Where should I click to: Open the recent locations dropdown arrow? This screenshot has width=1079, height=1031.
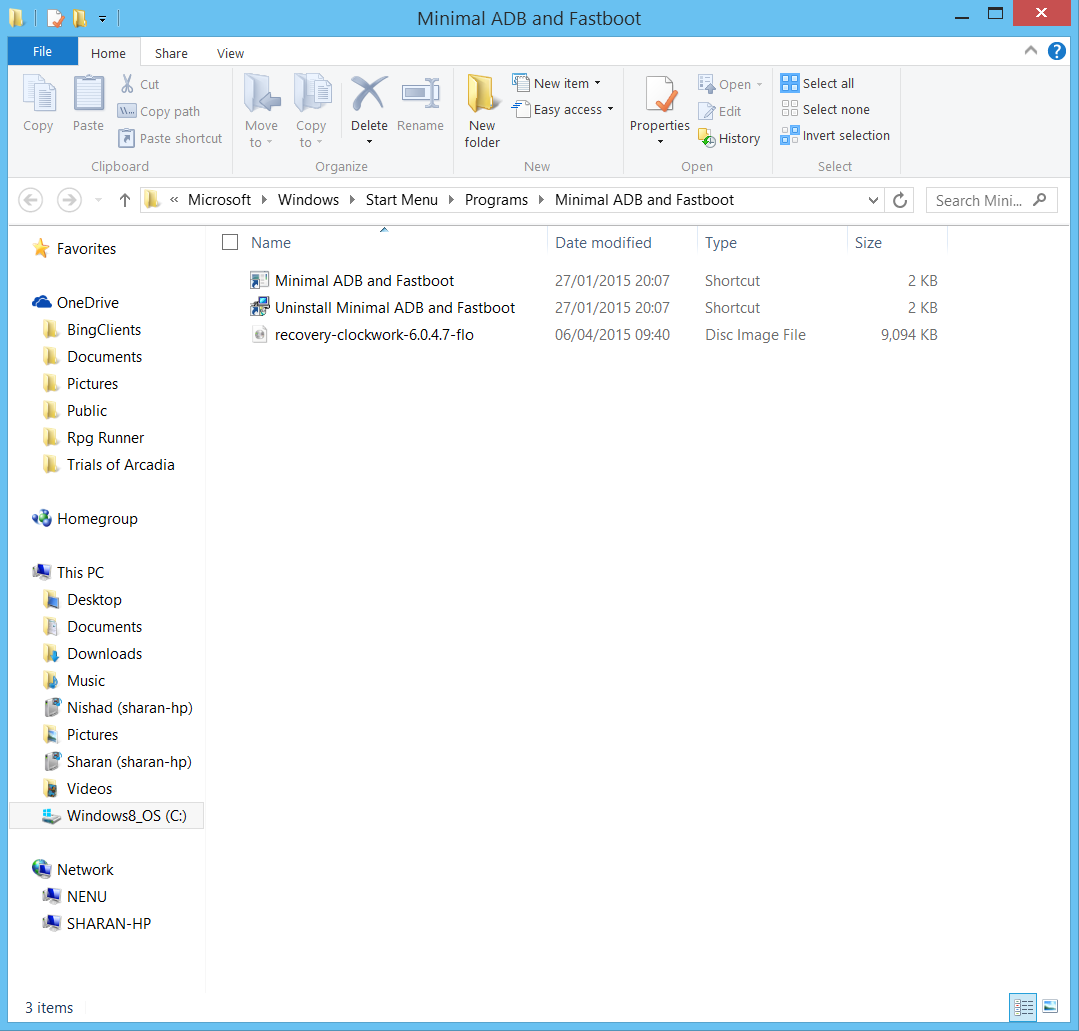98,200
